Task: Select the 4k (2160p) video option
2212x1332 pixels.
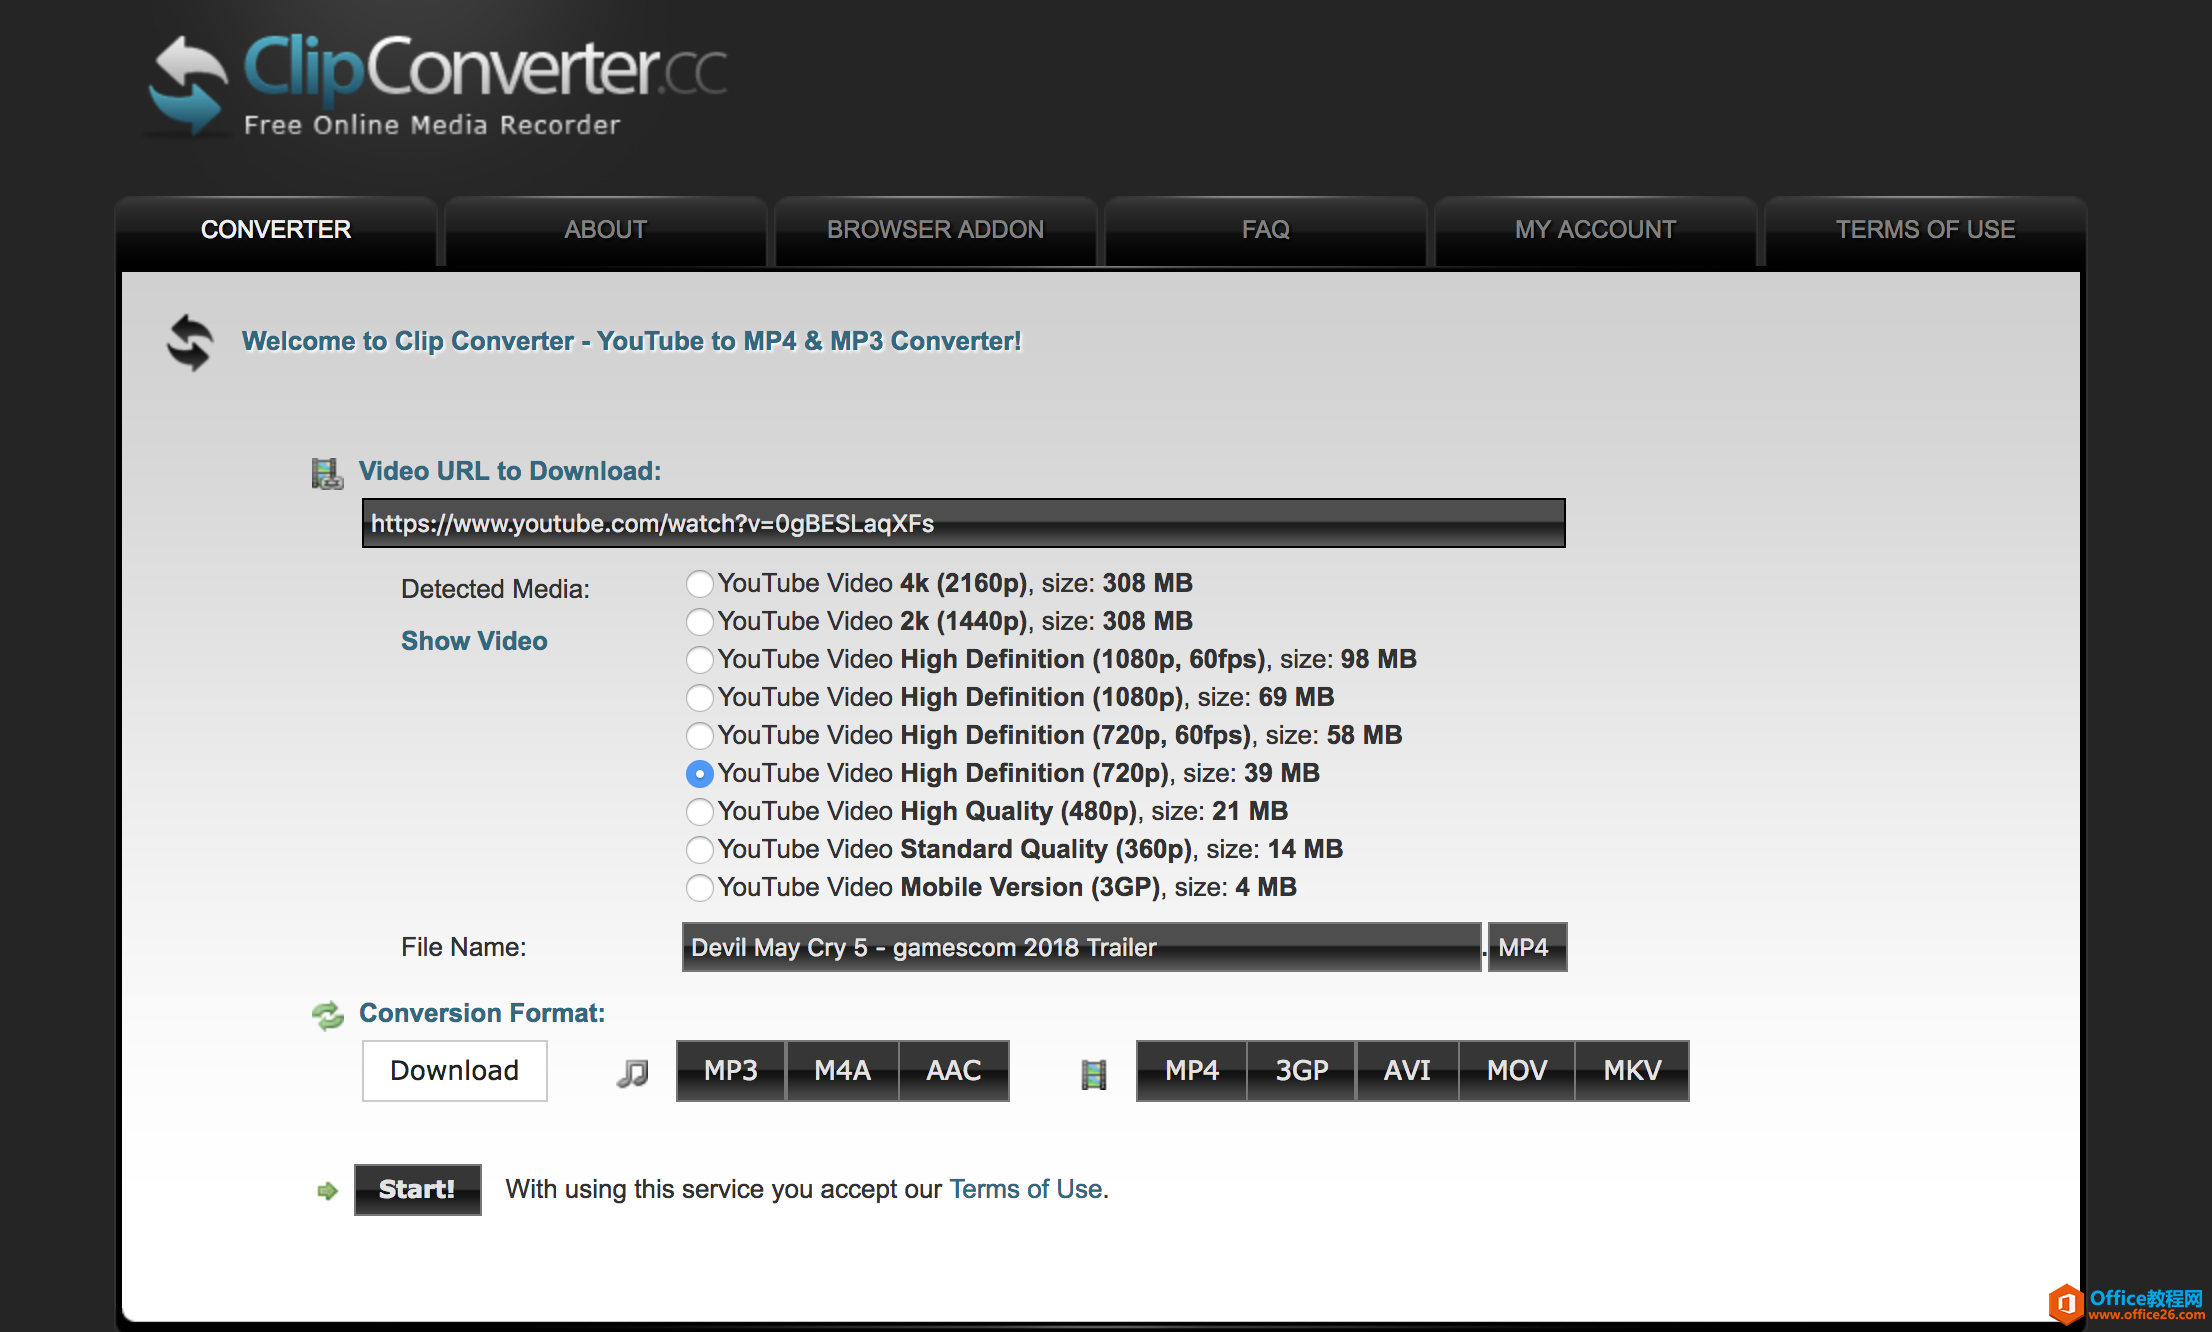Action: coord(700,584)
